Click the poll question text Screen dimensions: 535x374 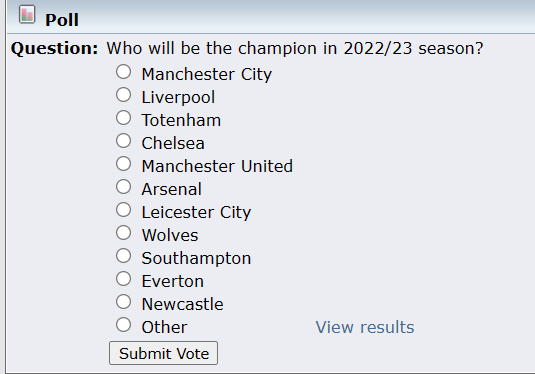[x=295, y=48]
